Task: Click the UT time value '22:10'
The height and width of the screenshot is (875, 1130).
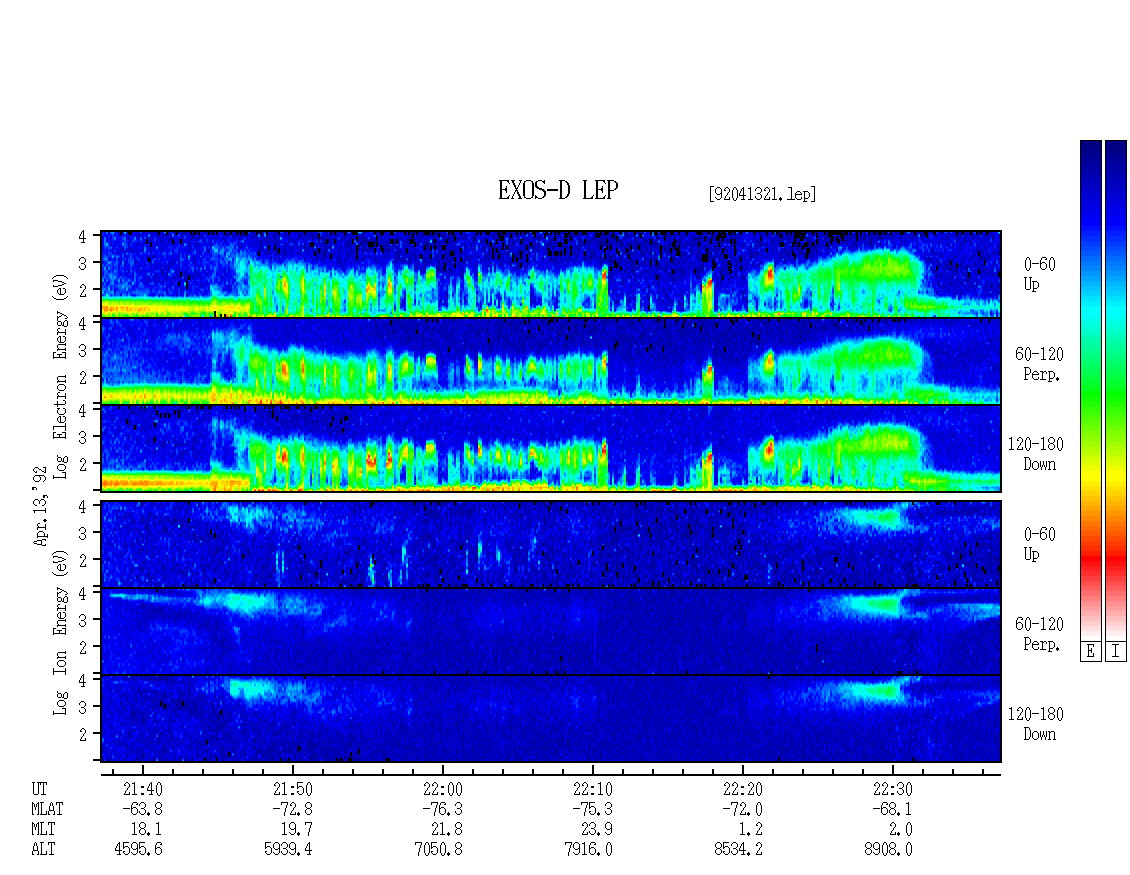Action: [592, 789]
